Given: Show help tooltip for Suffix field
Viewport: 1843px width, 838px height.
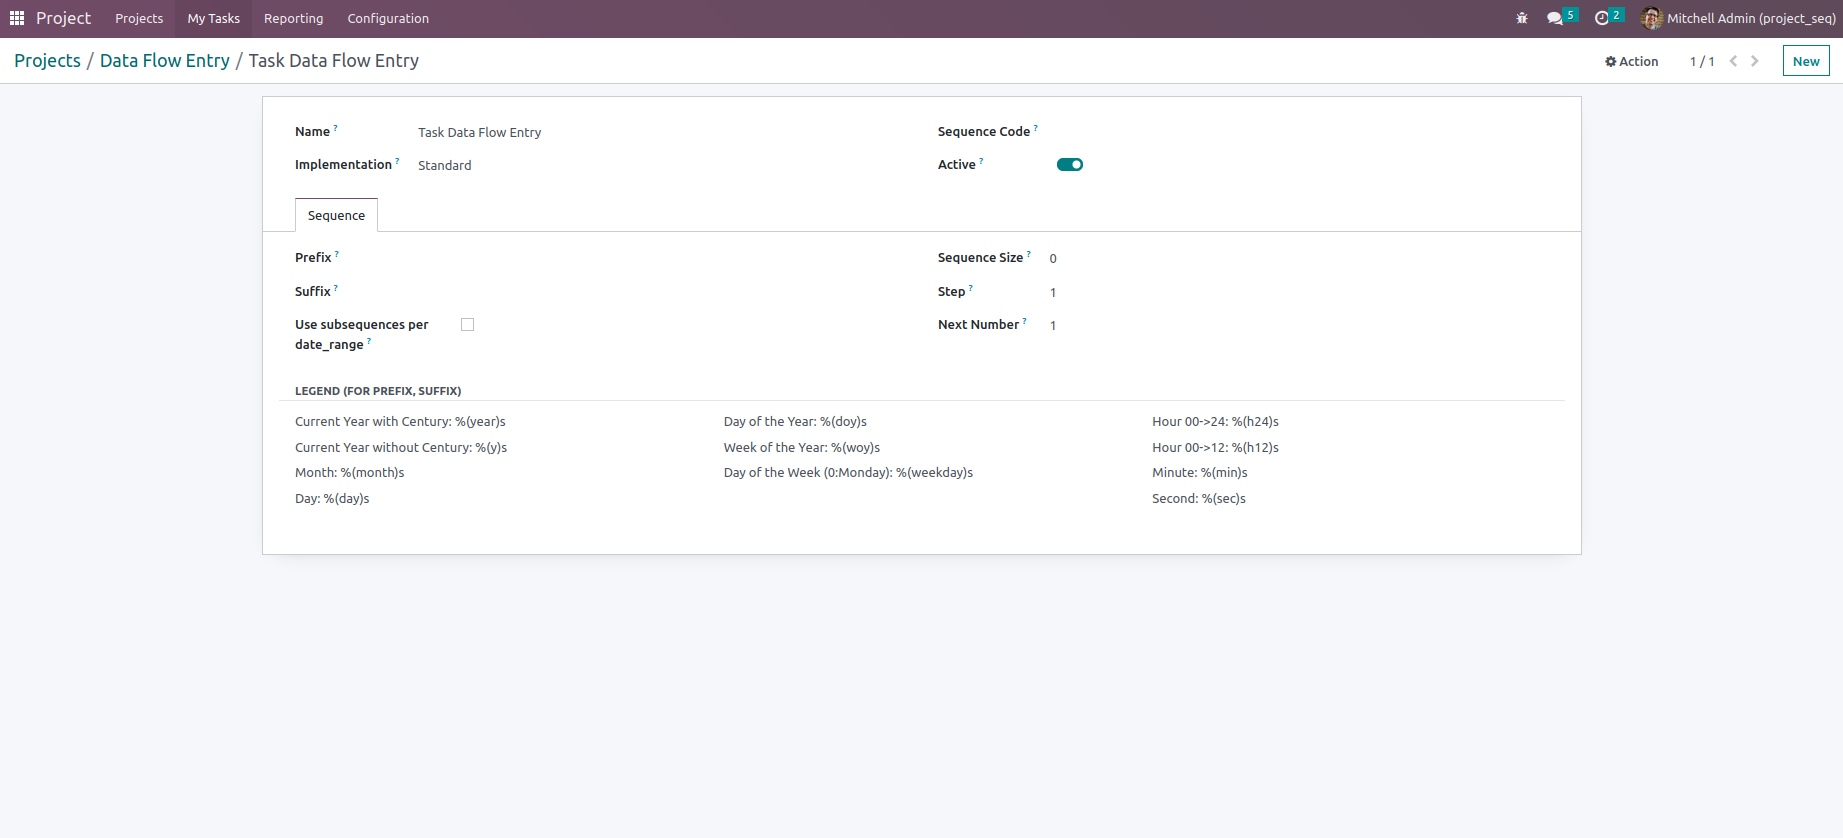Looking at the screenshot, I should pyautogui.click(x=336, y=288).
